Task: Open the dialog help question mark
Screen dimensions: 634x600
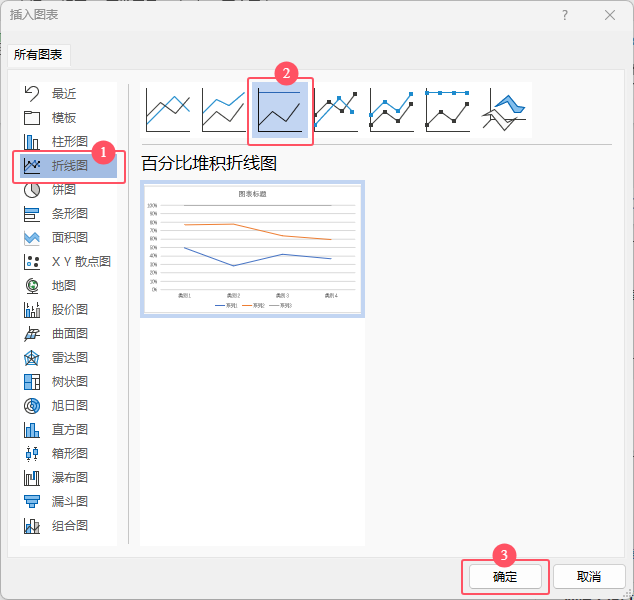Action: click(x=565, y=15)
